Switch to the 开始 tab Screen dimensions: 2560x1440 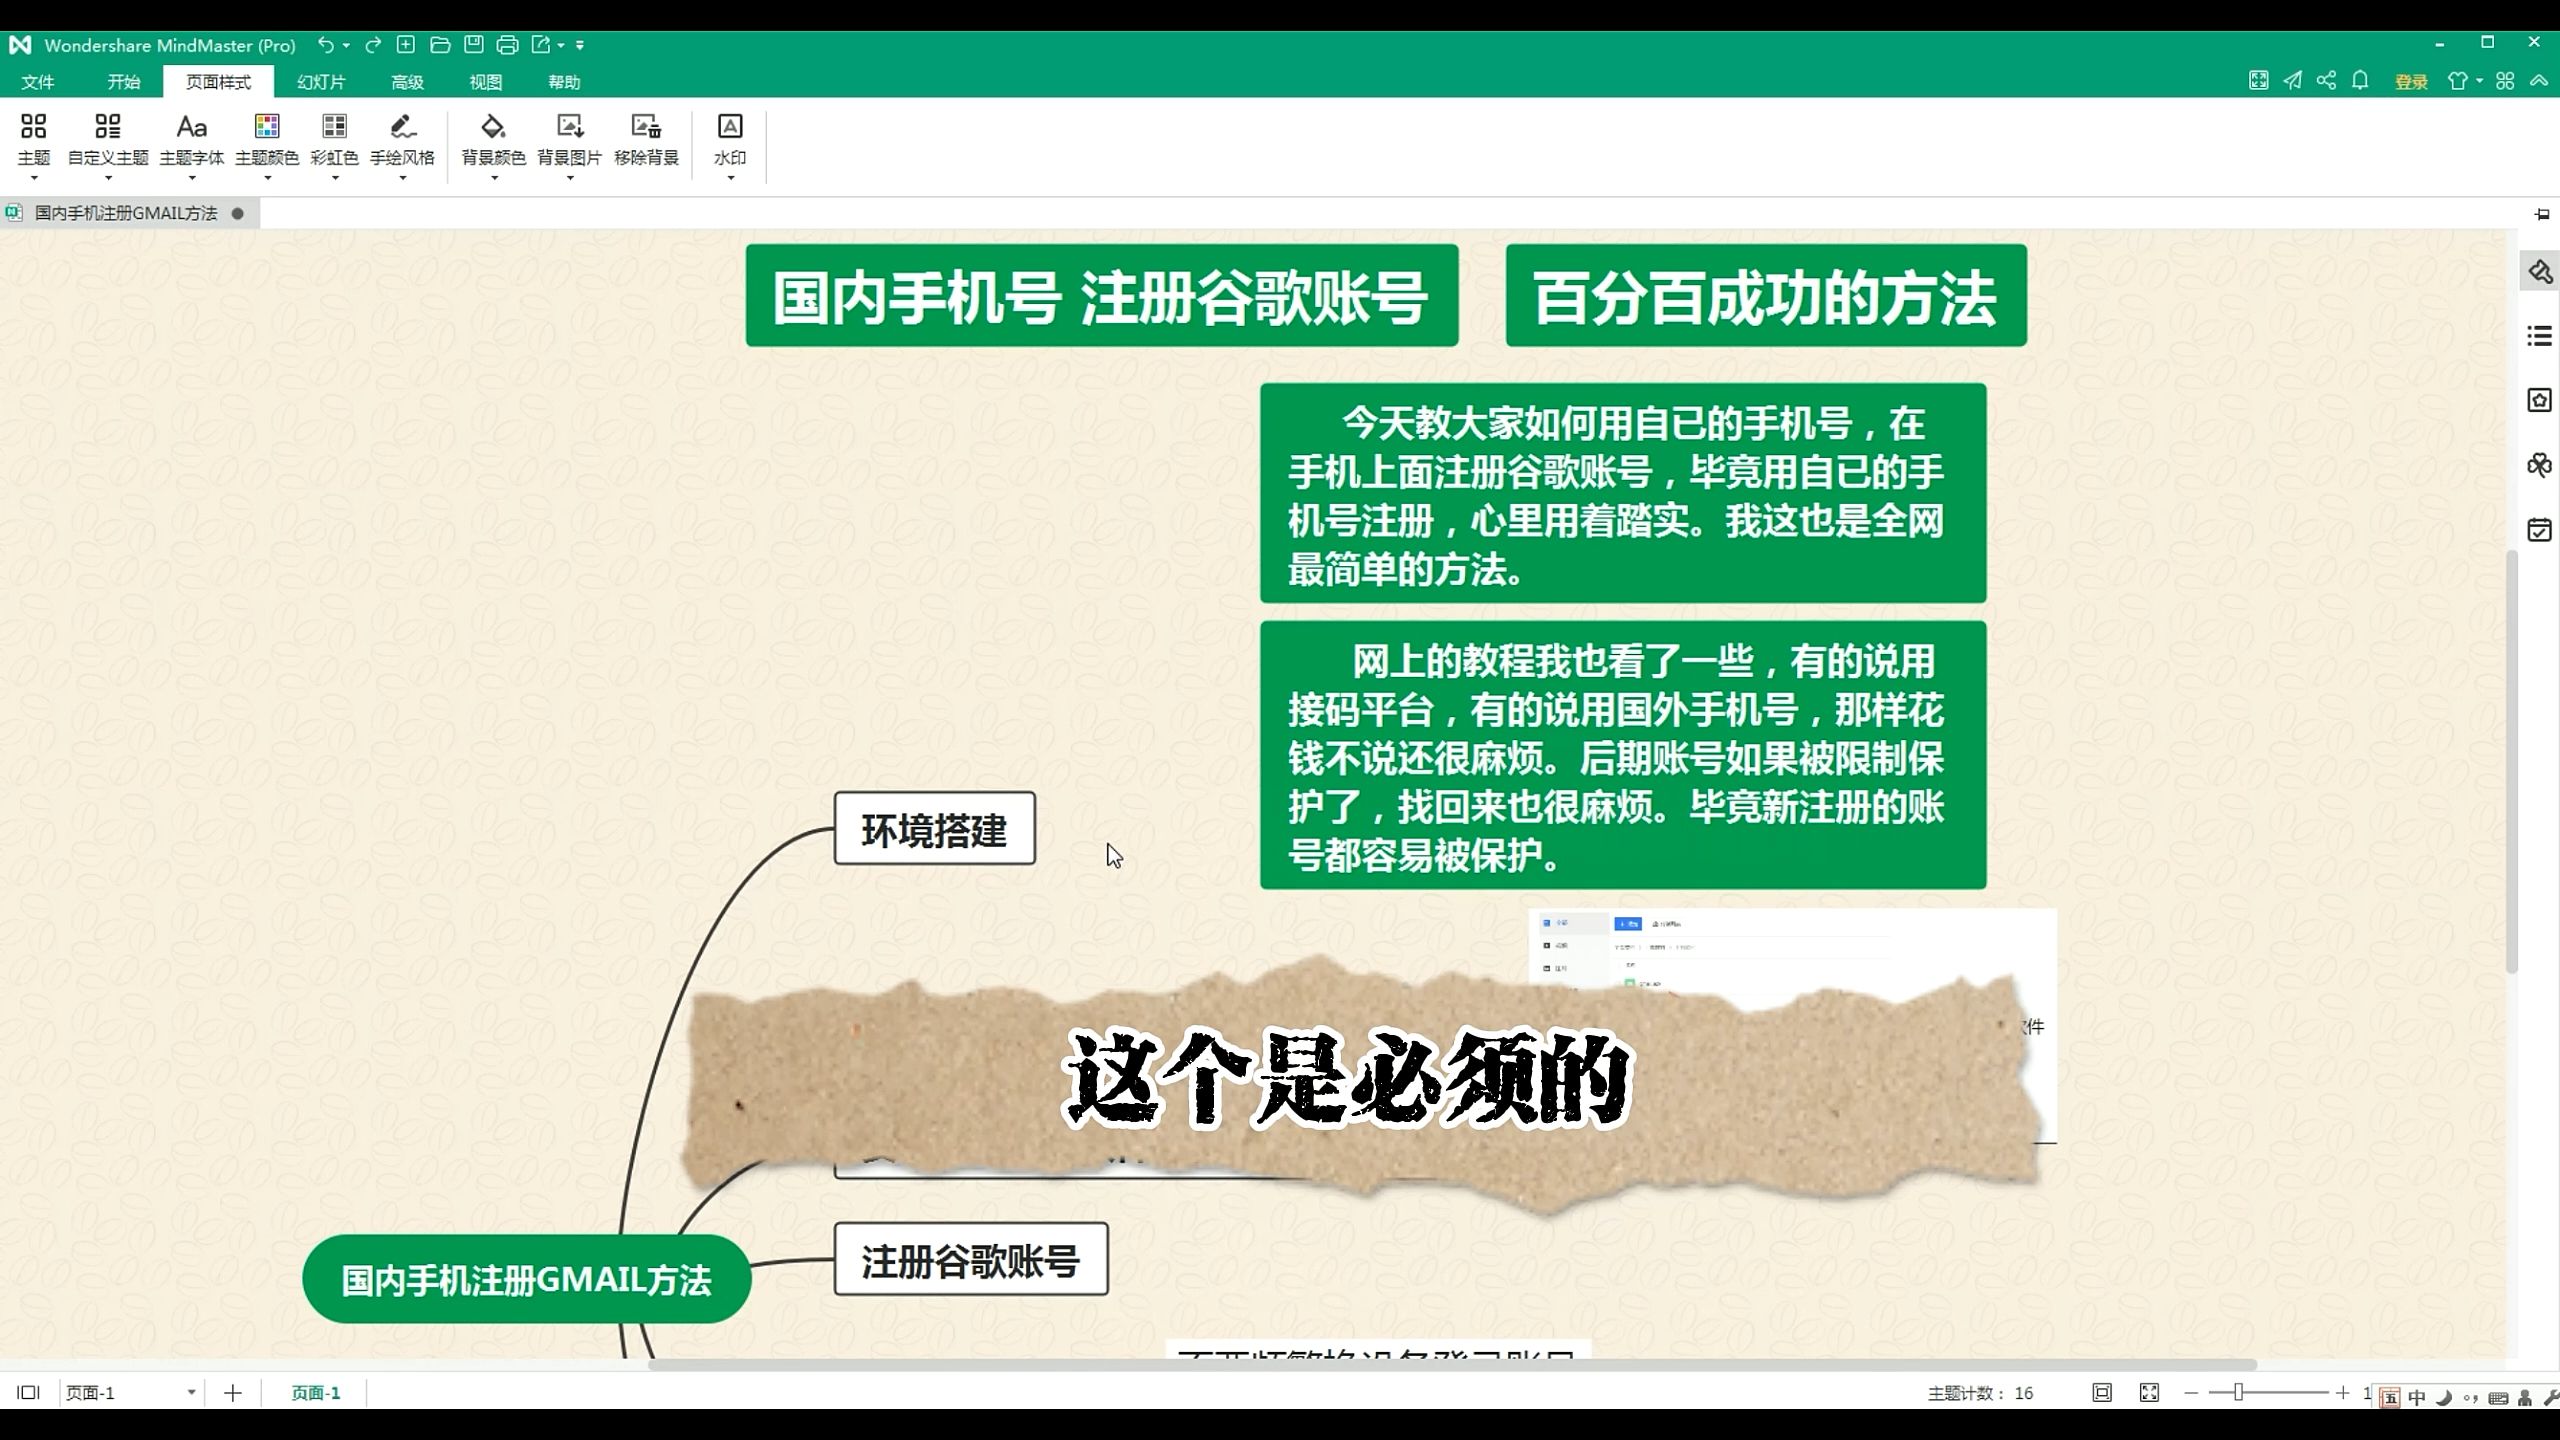tap(124, 82)
